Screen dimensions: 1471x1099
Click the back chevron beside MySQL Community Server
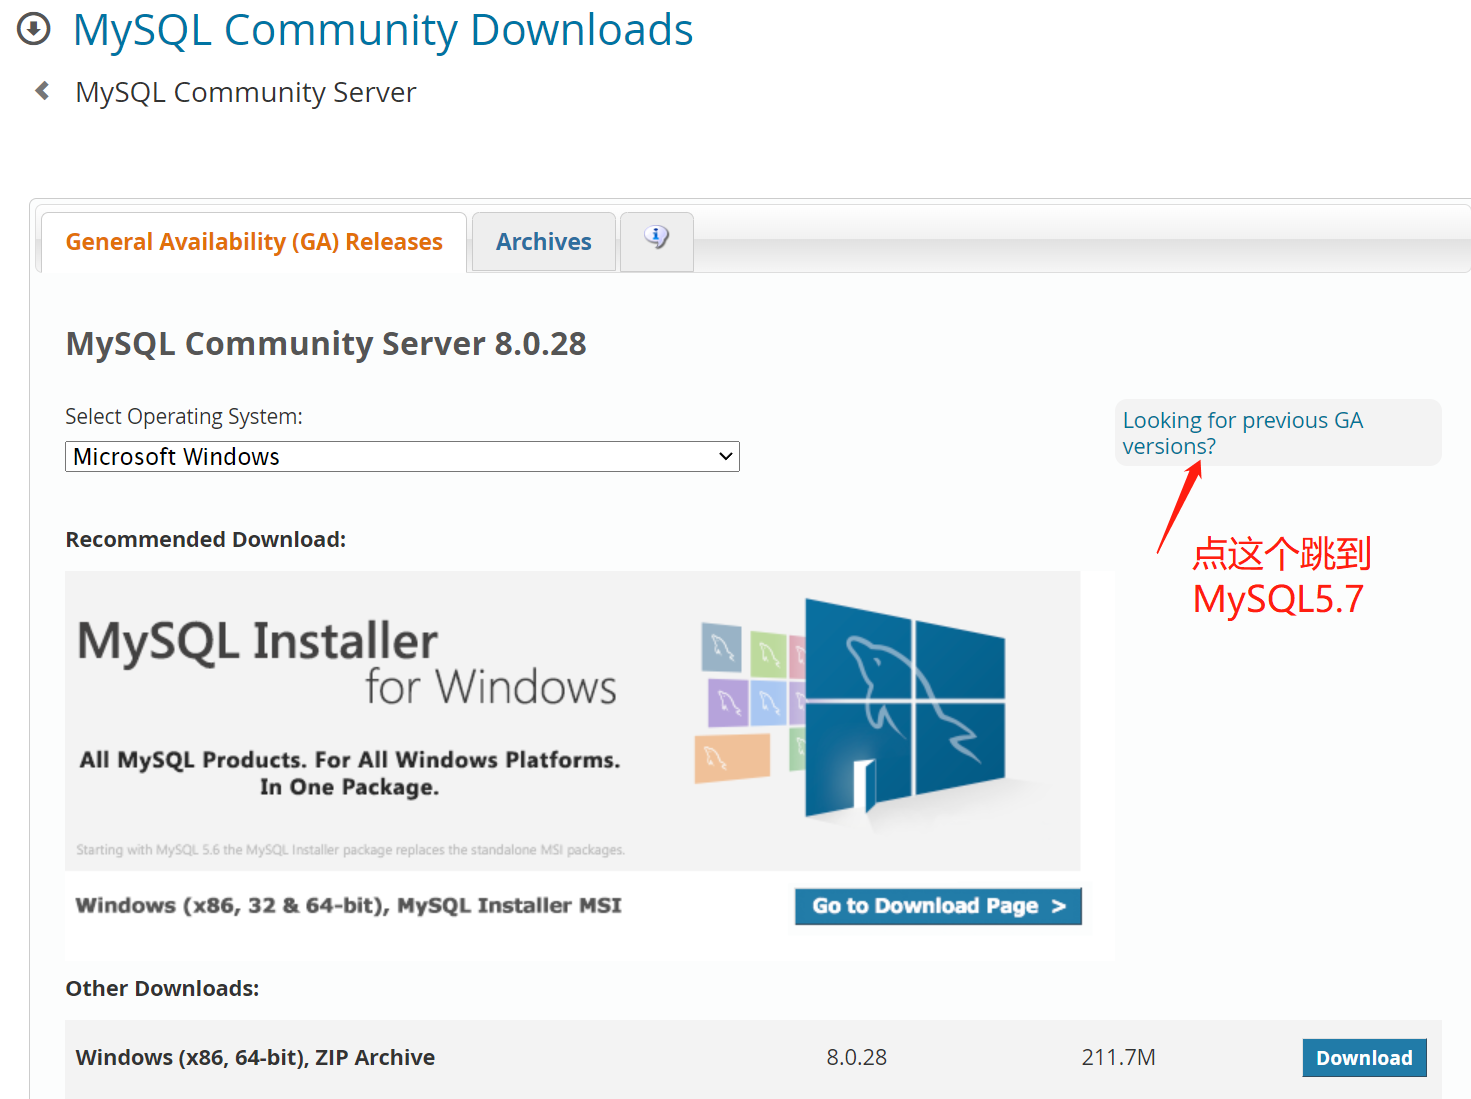(42, 91)
